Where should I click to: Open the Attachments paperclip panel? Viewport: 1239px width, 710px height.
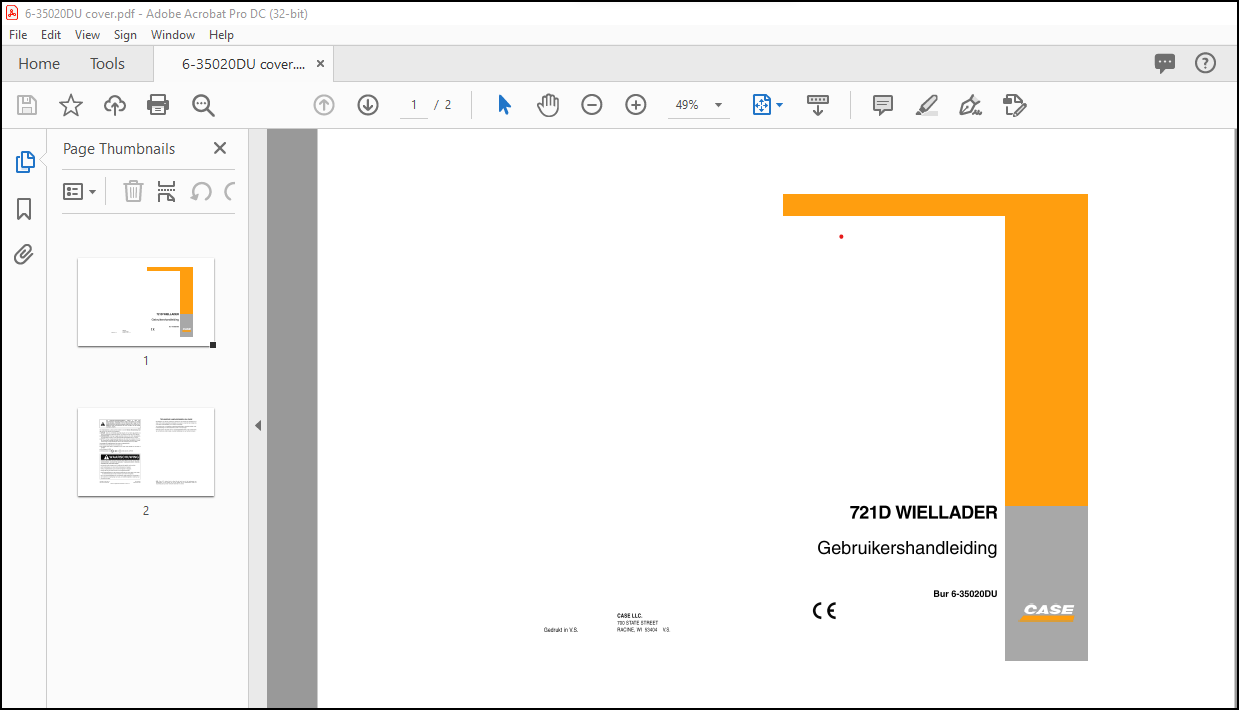[24, 255]
